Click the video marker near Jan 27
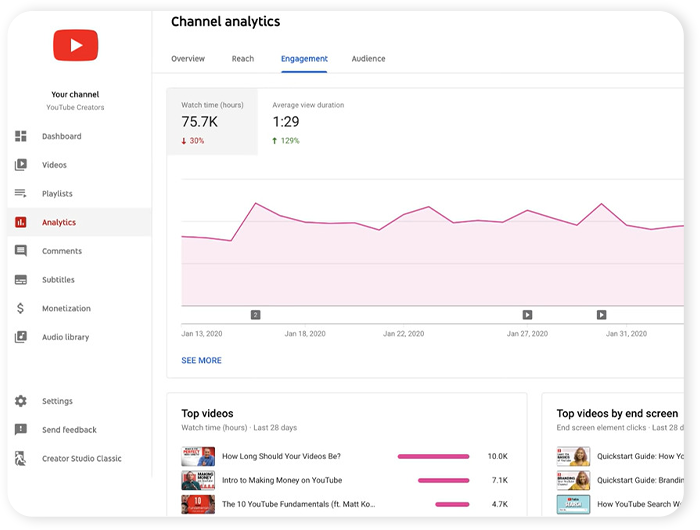Image resolution: width=700 pixels, height=530 pixels. click(527, 315)
